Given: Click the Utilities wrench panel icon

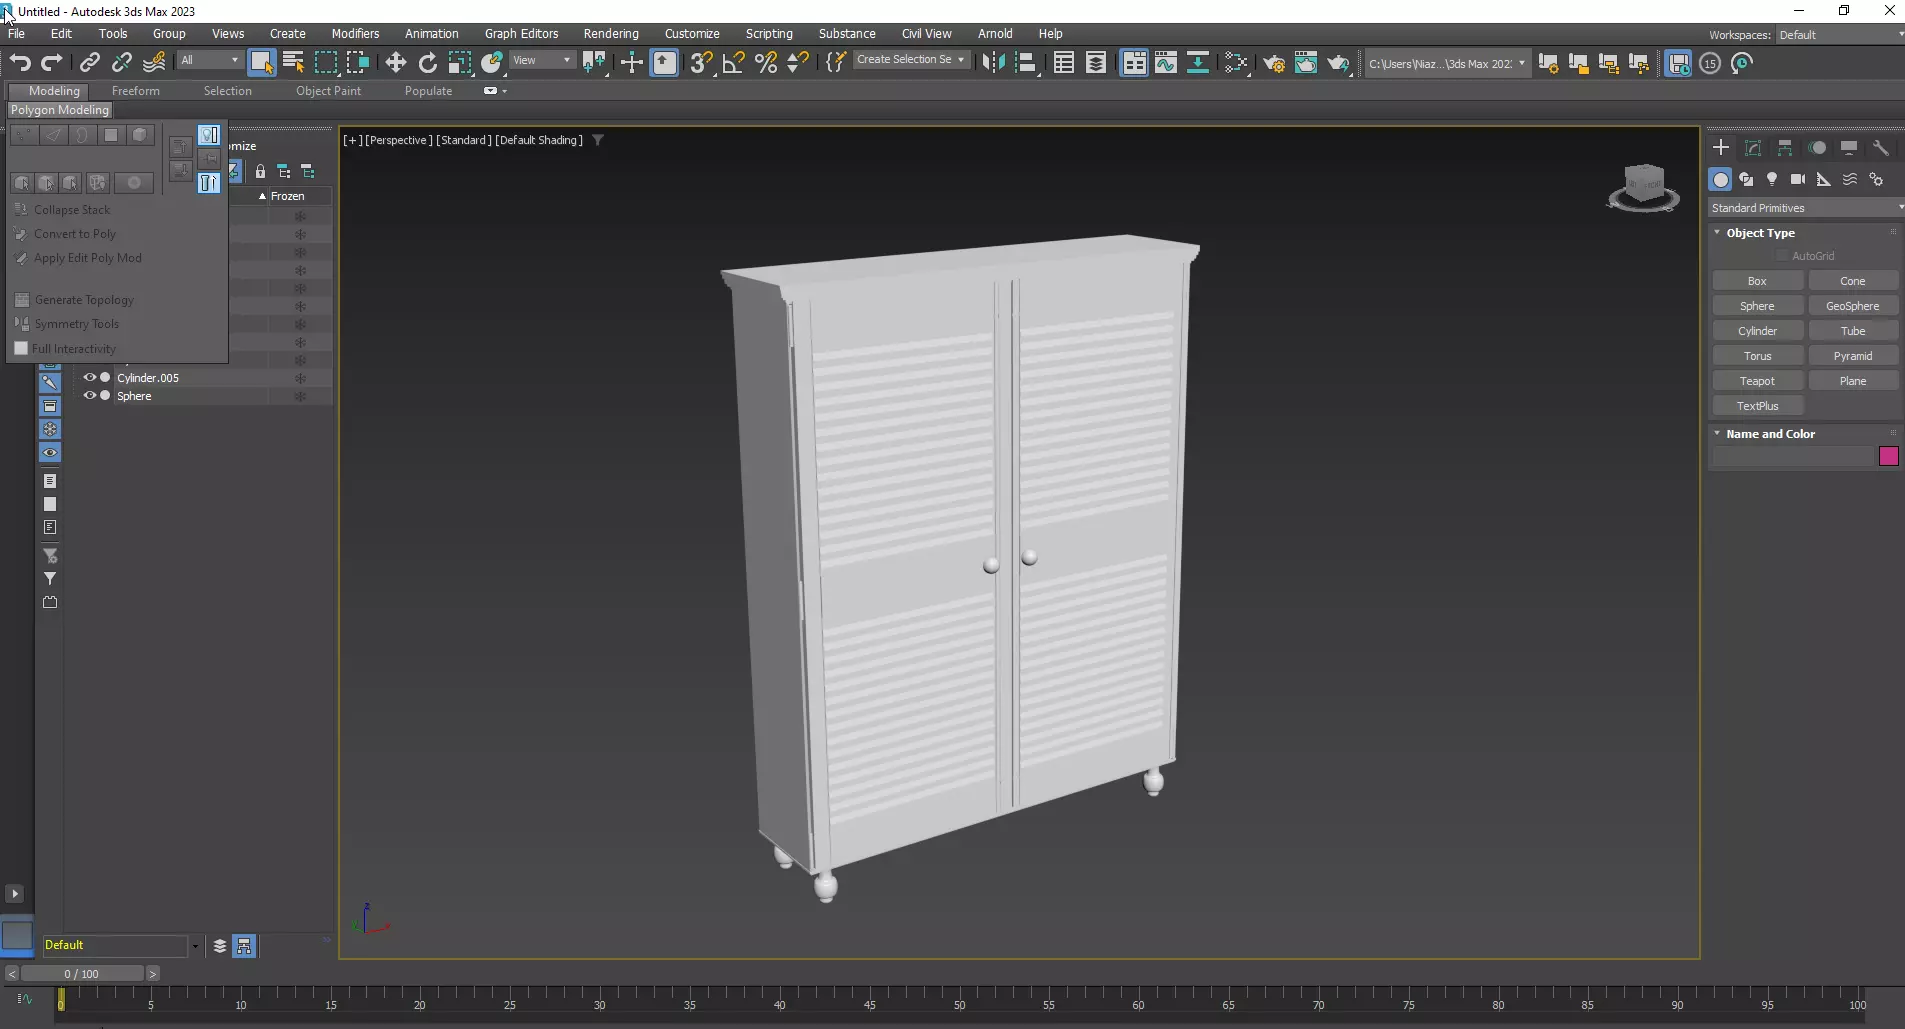Looking at the screenshot, I should point(1881,148).
